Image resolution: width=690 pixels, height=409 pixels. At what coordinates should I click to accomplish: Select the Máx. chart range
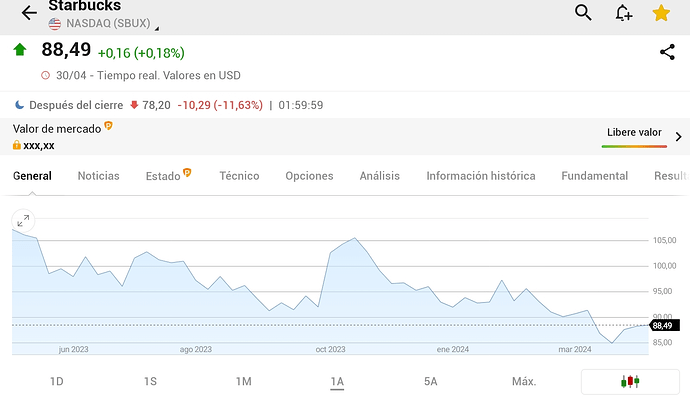pos(524,381)
